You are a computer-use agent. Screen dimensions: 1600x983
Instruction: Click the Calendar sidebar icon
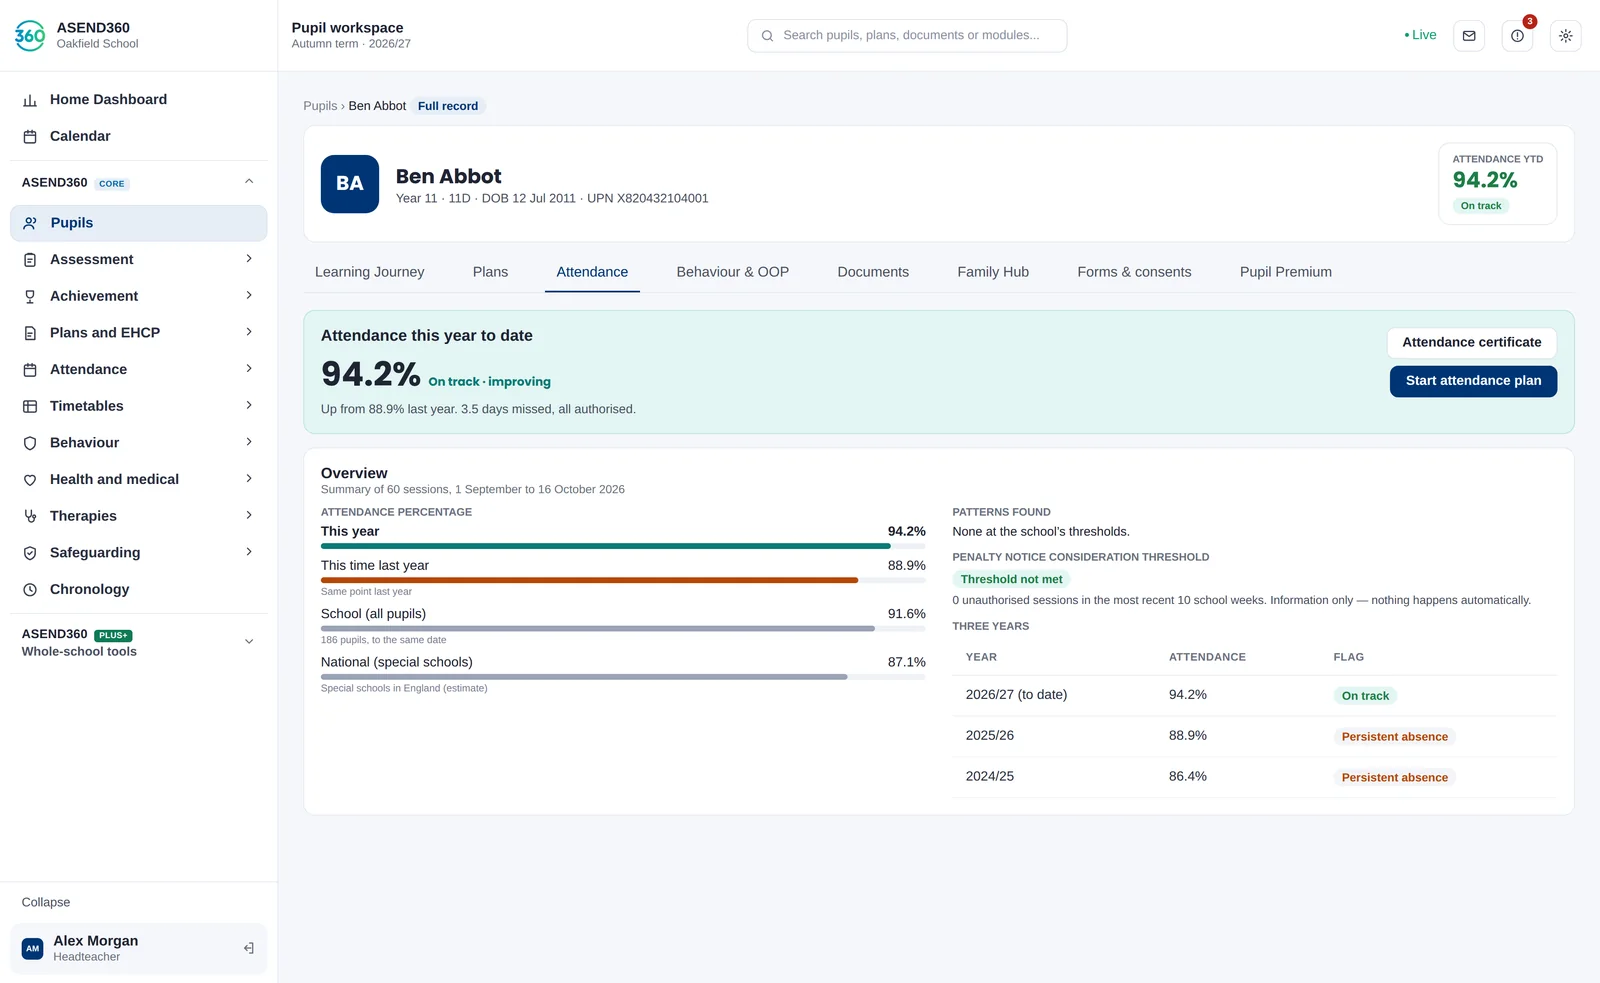pos(30,137)
